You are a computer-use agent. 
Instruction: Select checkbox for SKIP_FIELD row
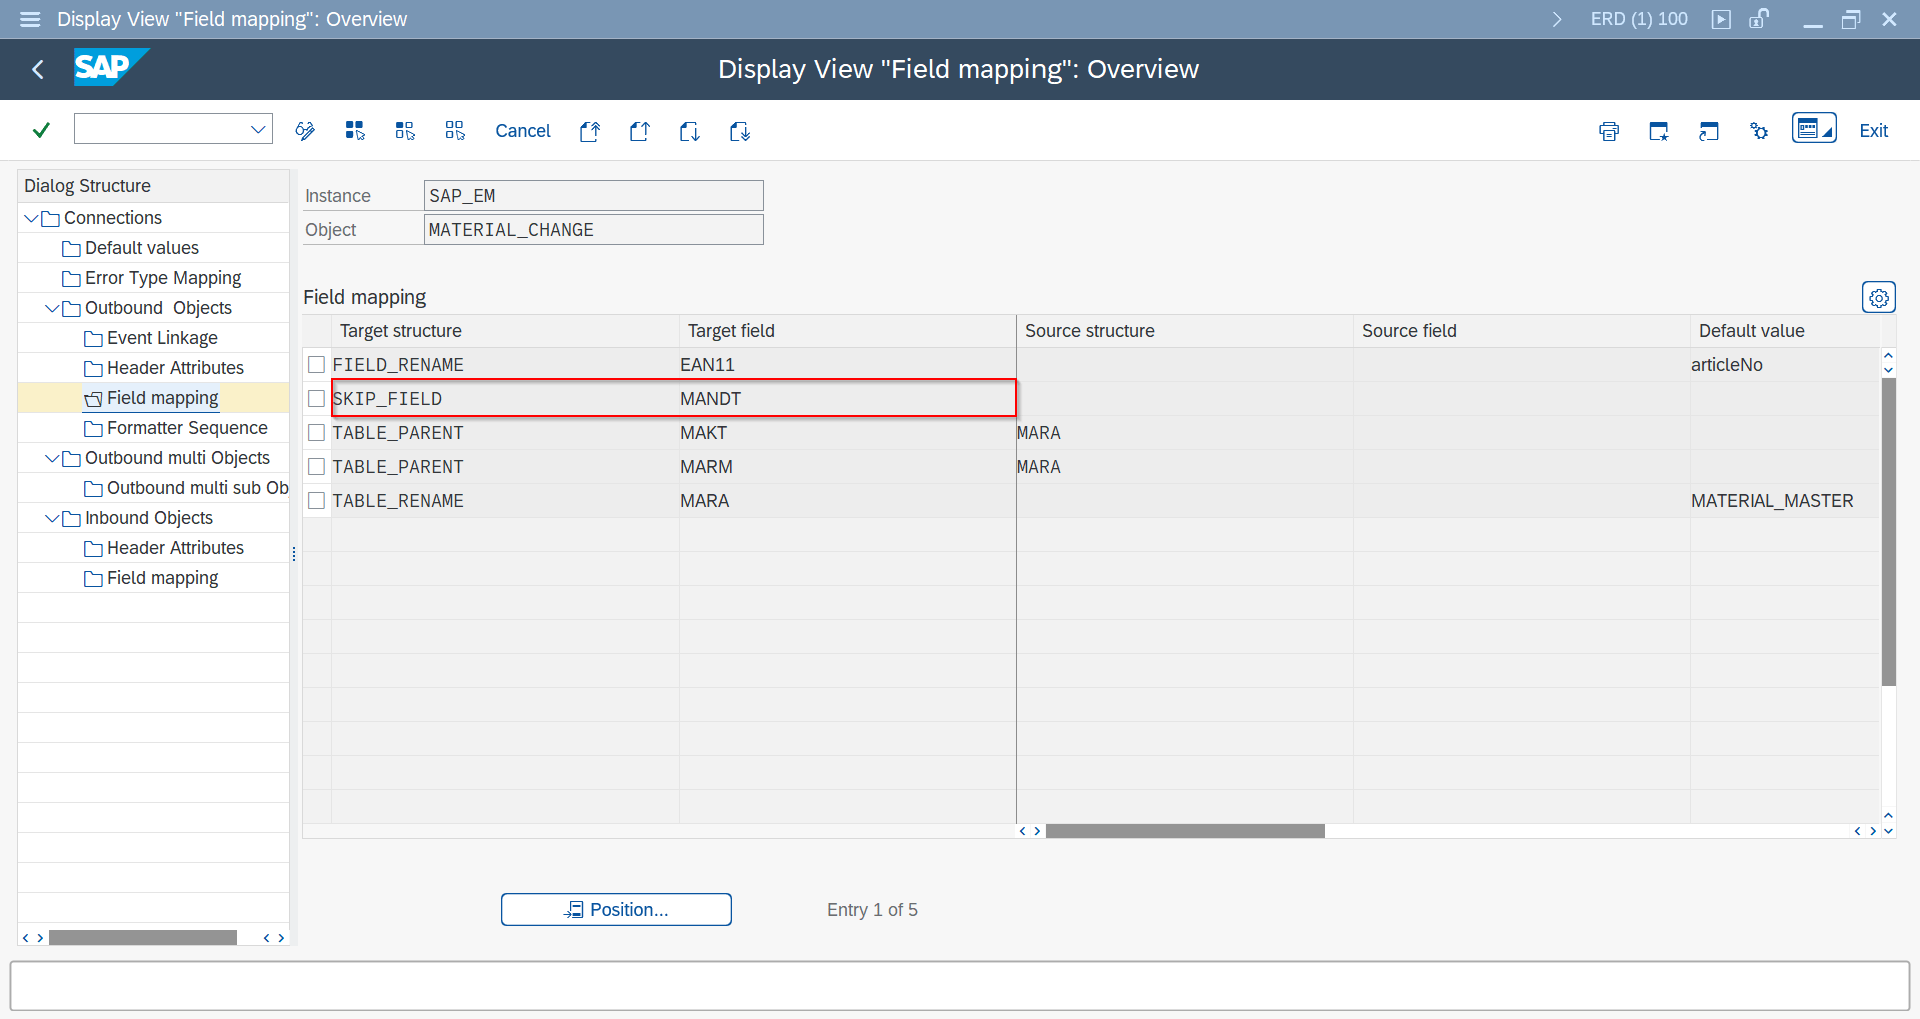[x=317, y=399]
